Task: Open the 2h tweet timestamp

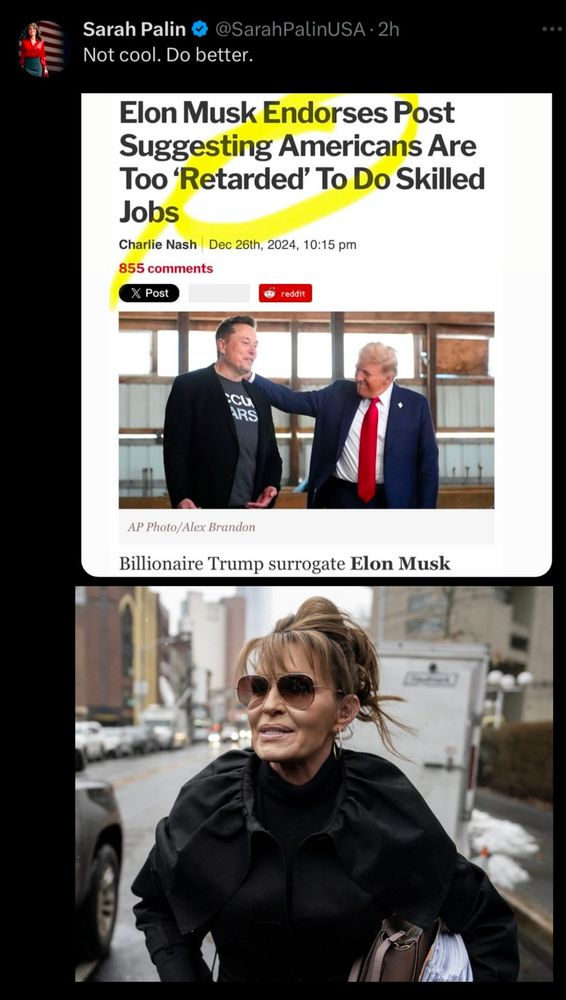Action: (389, 29)
